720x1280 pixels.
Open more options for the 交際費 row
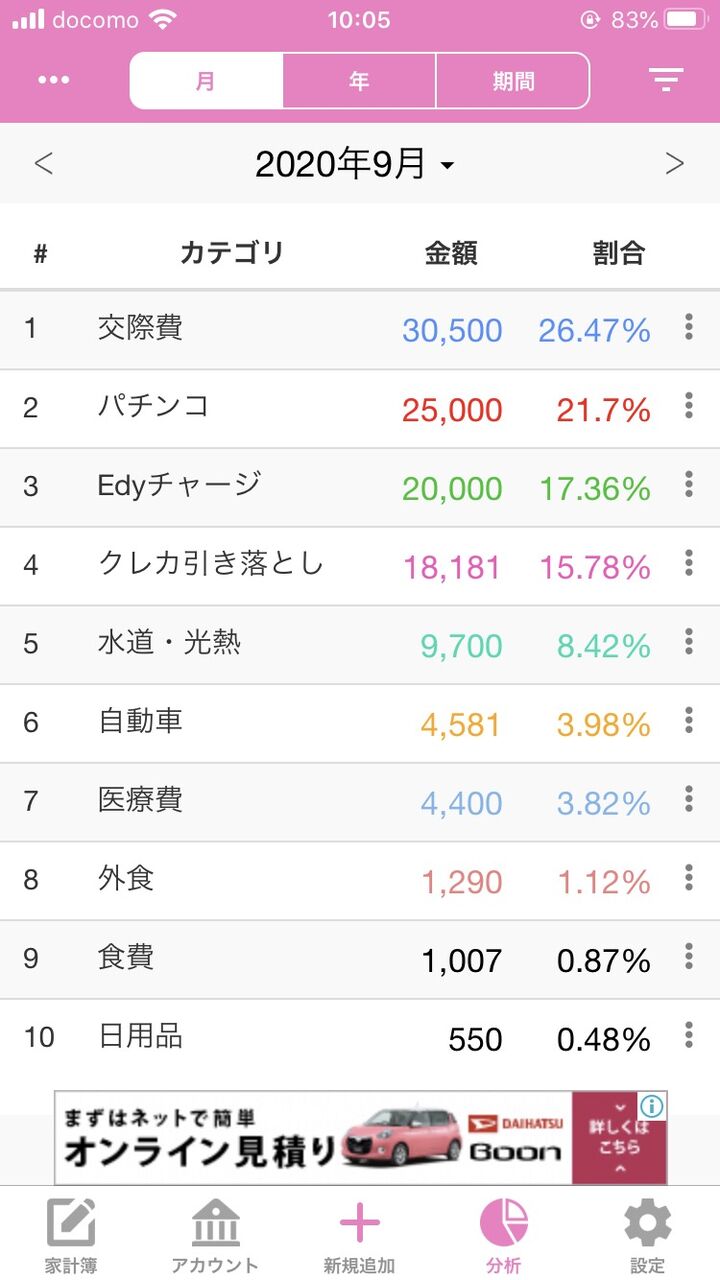[x=688, y=327]
